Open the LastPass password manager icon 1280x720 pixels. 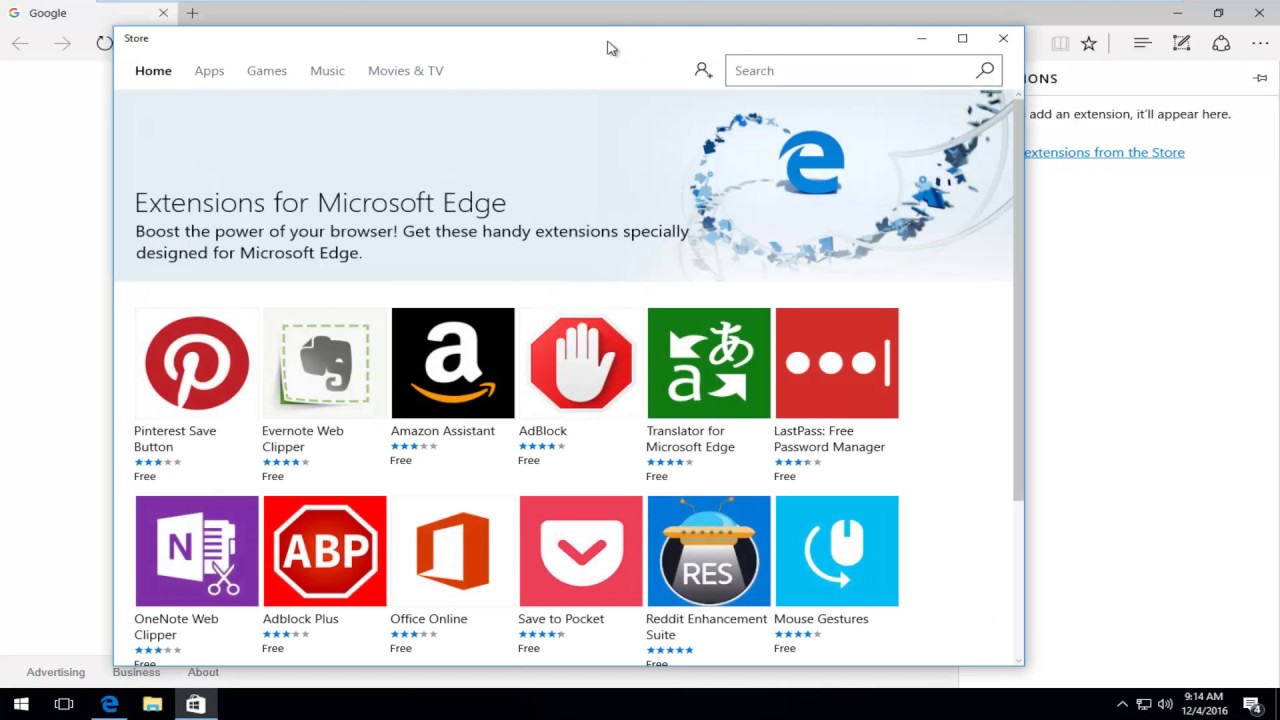(836, 363)
